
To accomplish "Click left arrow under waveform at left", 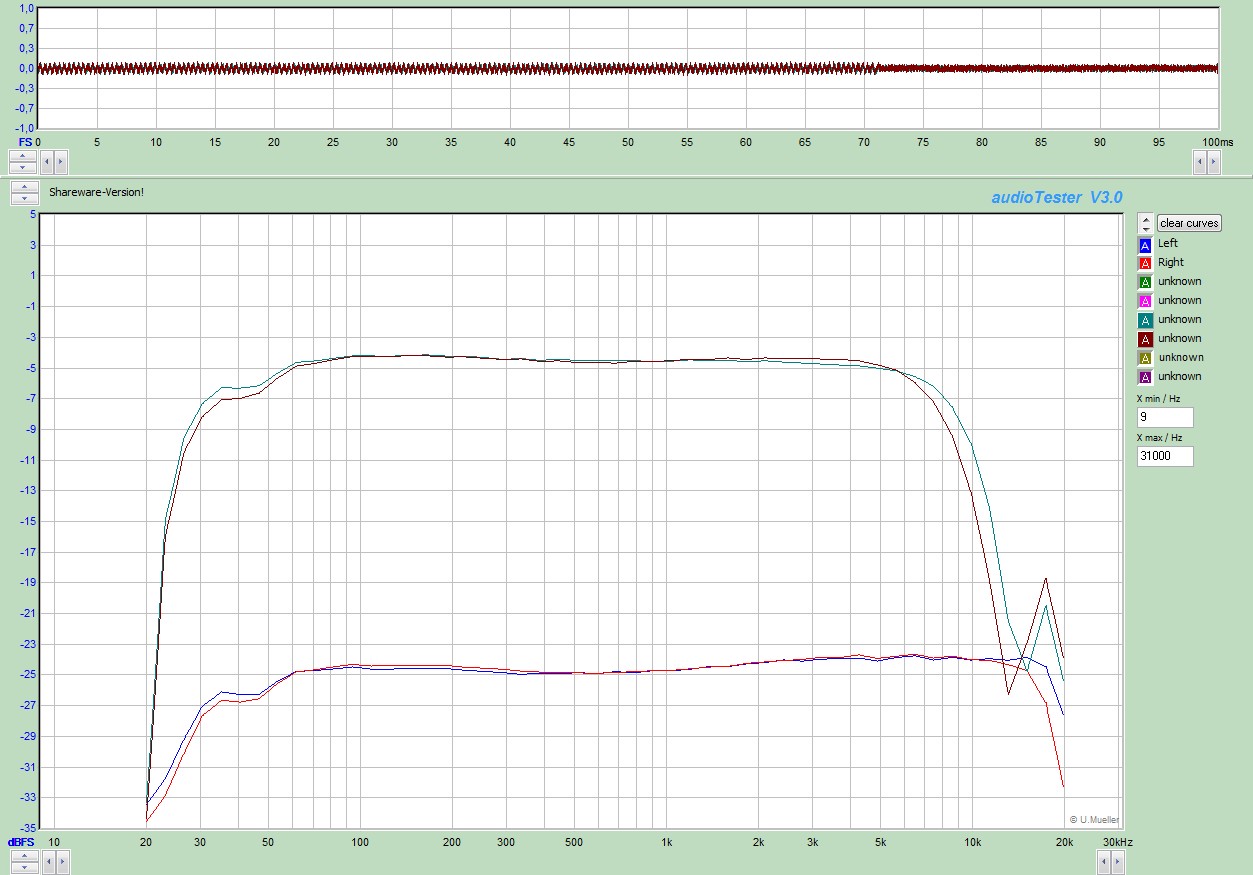I will tap(46, 161).
